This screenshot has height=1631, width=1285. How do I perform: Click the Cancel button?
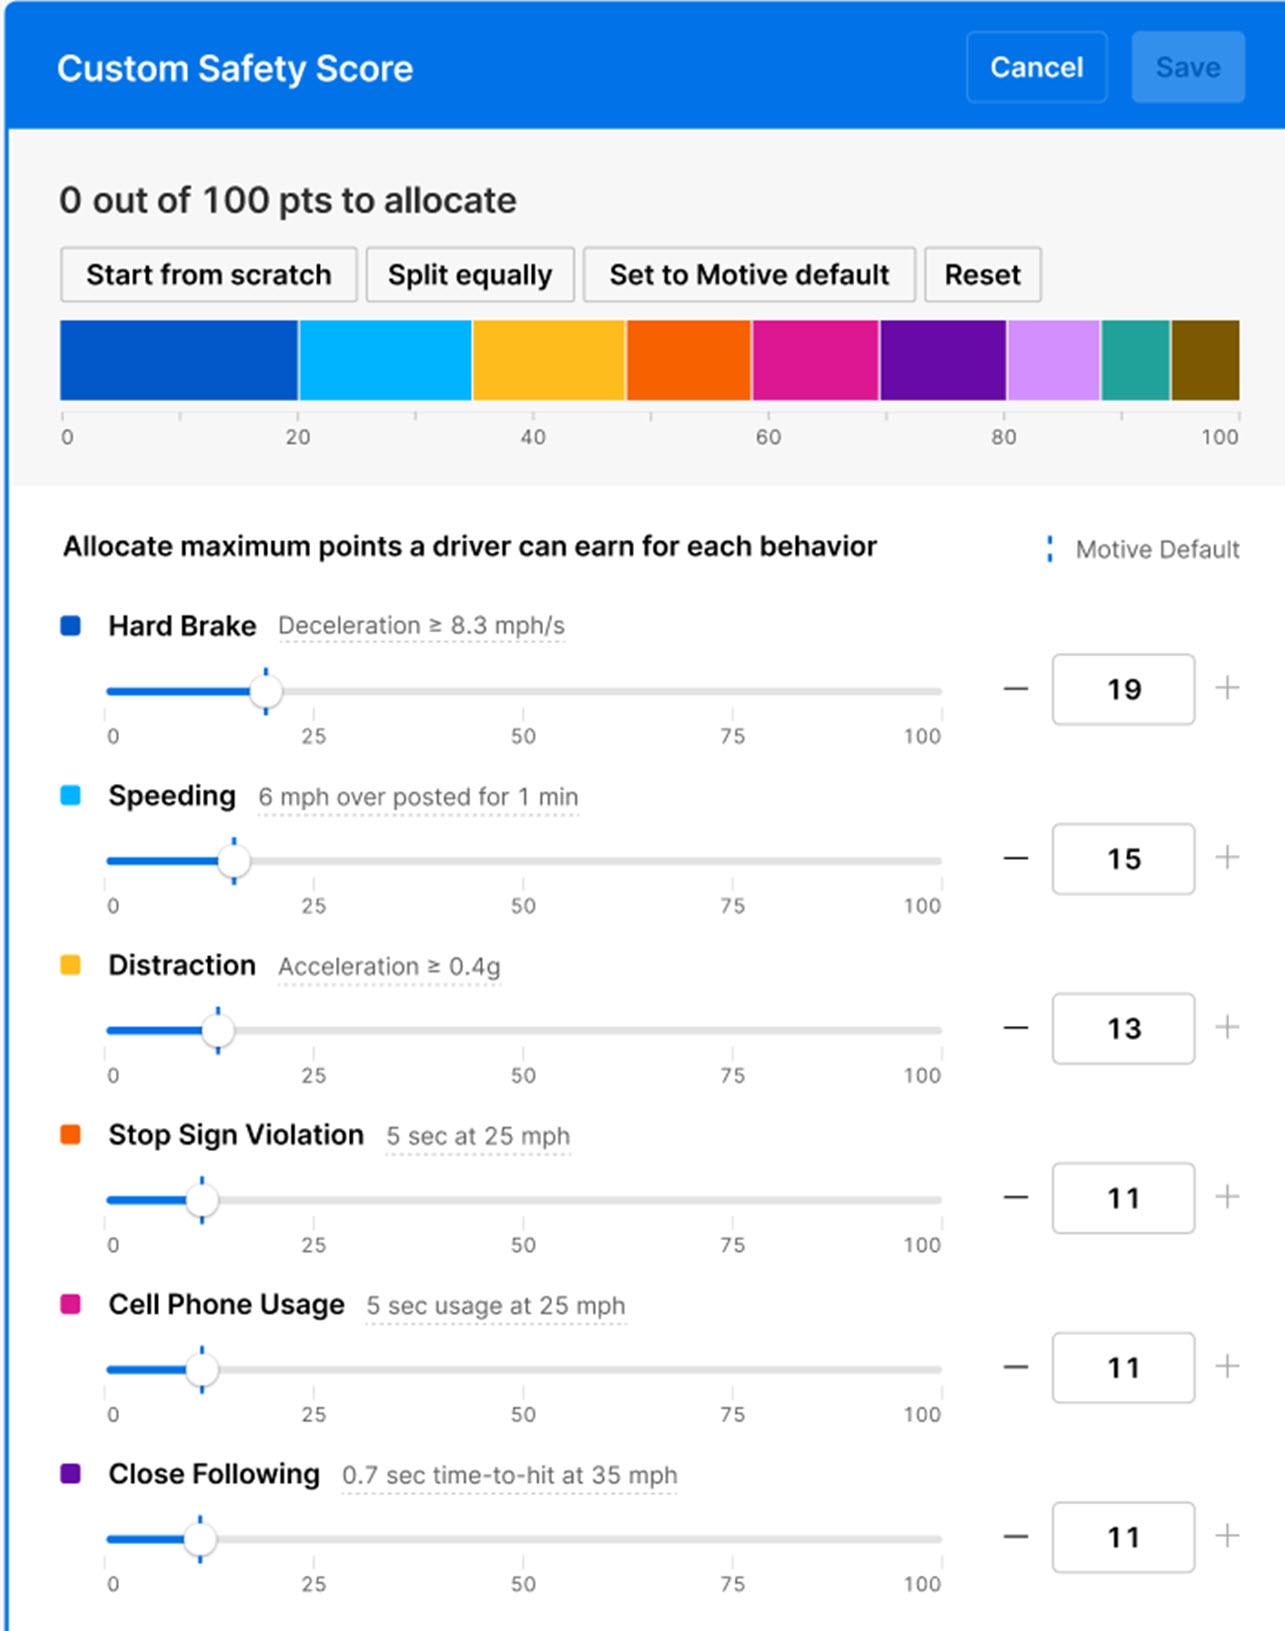(1036, 67)
